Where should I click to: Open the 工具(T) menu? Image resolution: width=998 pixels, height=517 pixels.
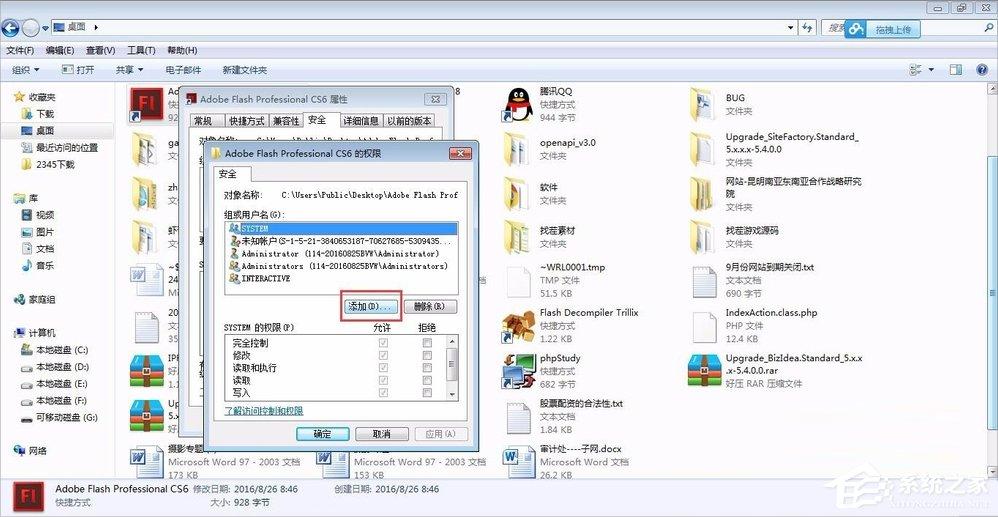(x=141, y=50)
